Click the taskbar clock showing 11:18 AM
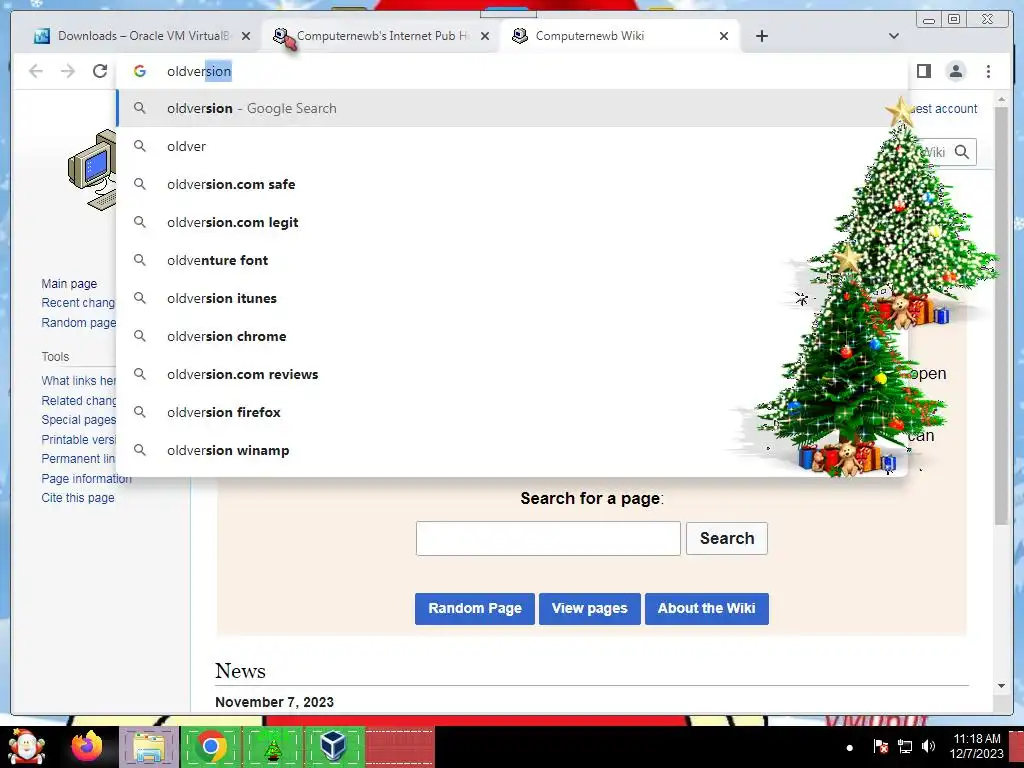1024x768 pixels. click(976, 746)
